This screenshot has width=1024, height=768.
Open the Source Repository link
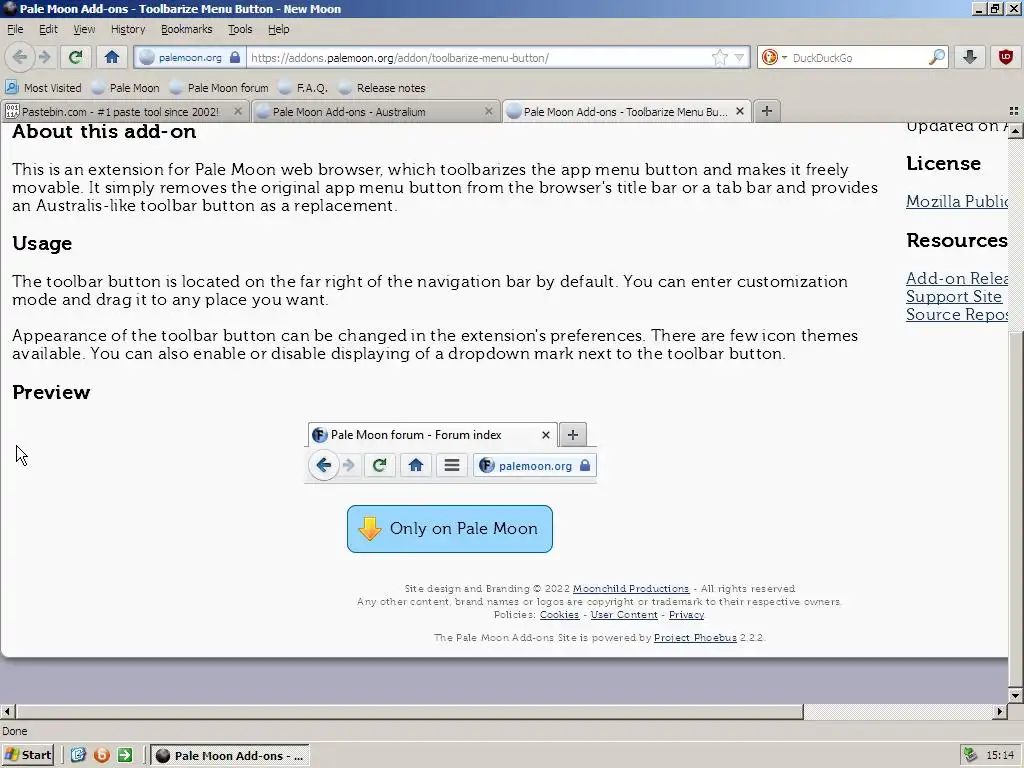point(957,315)
